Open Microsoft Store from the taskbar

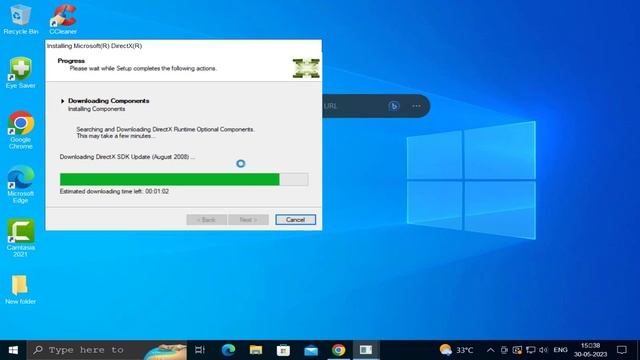tap(283, 350)
